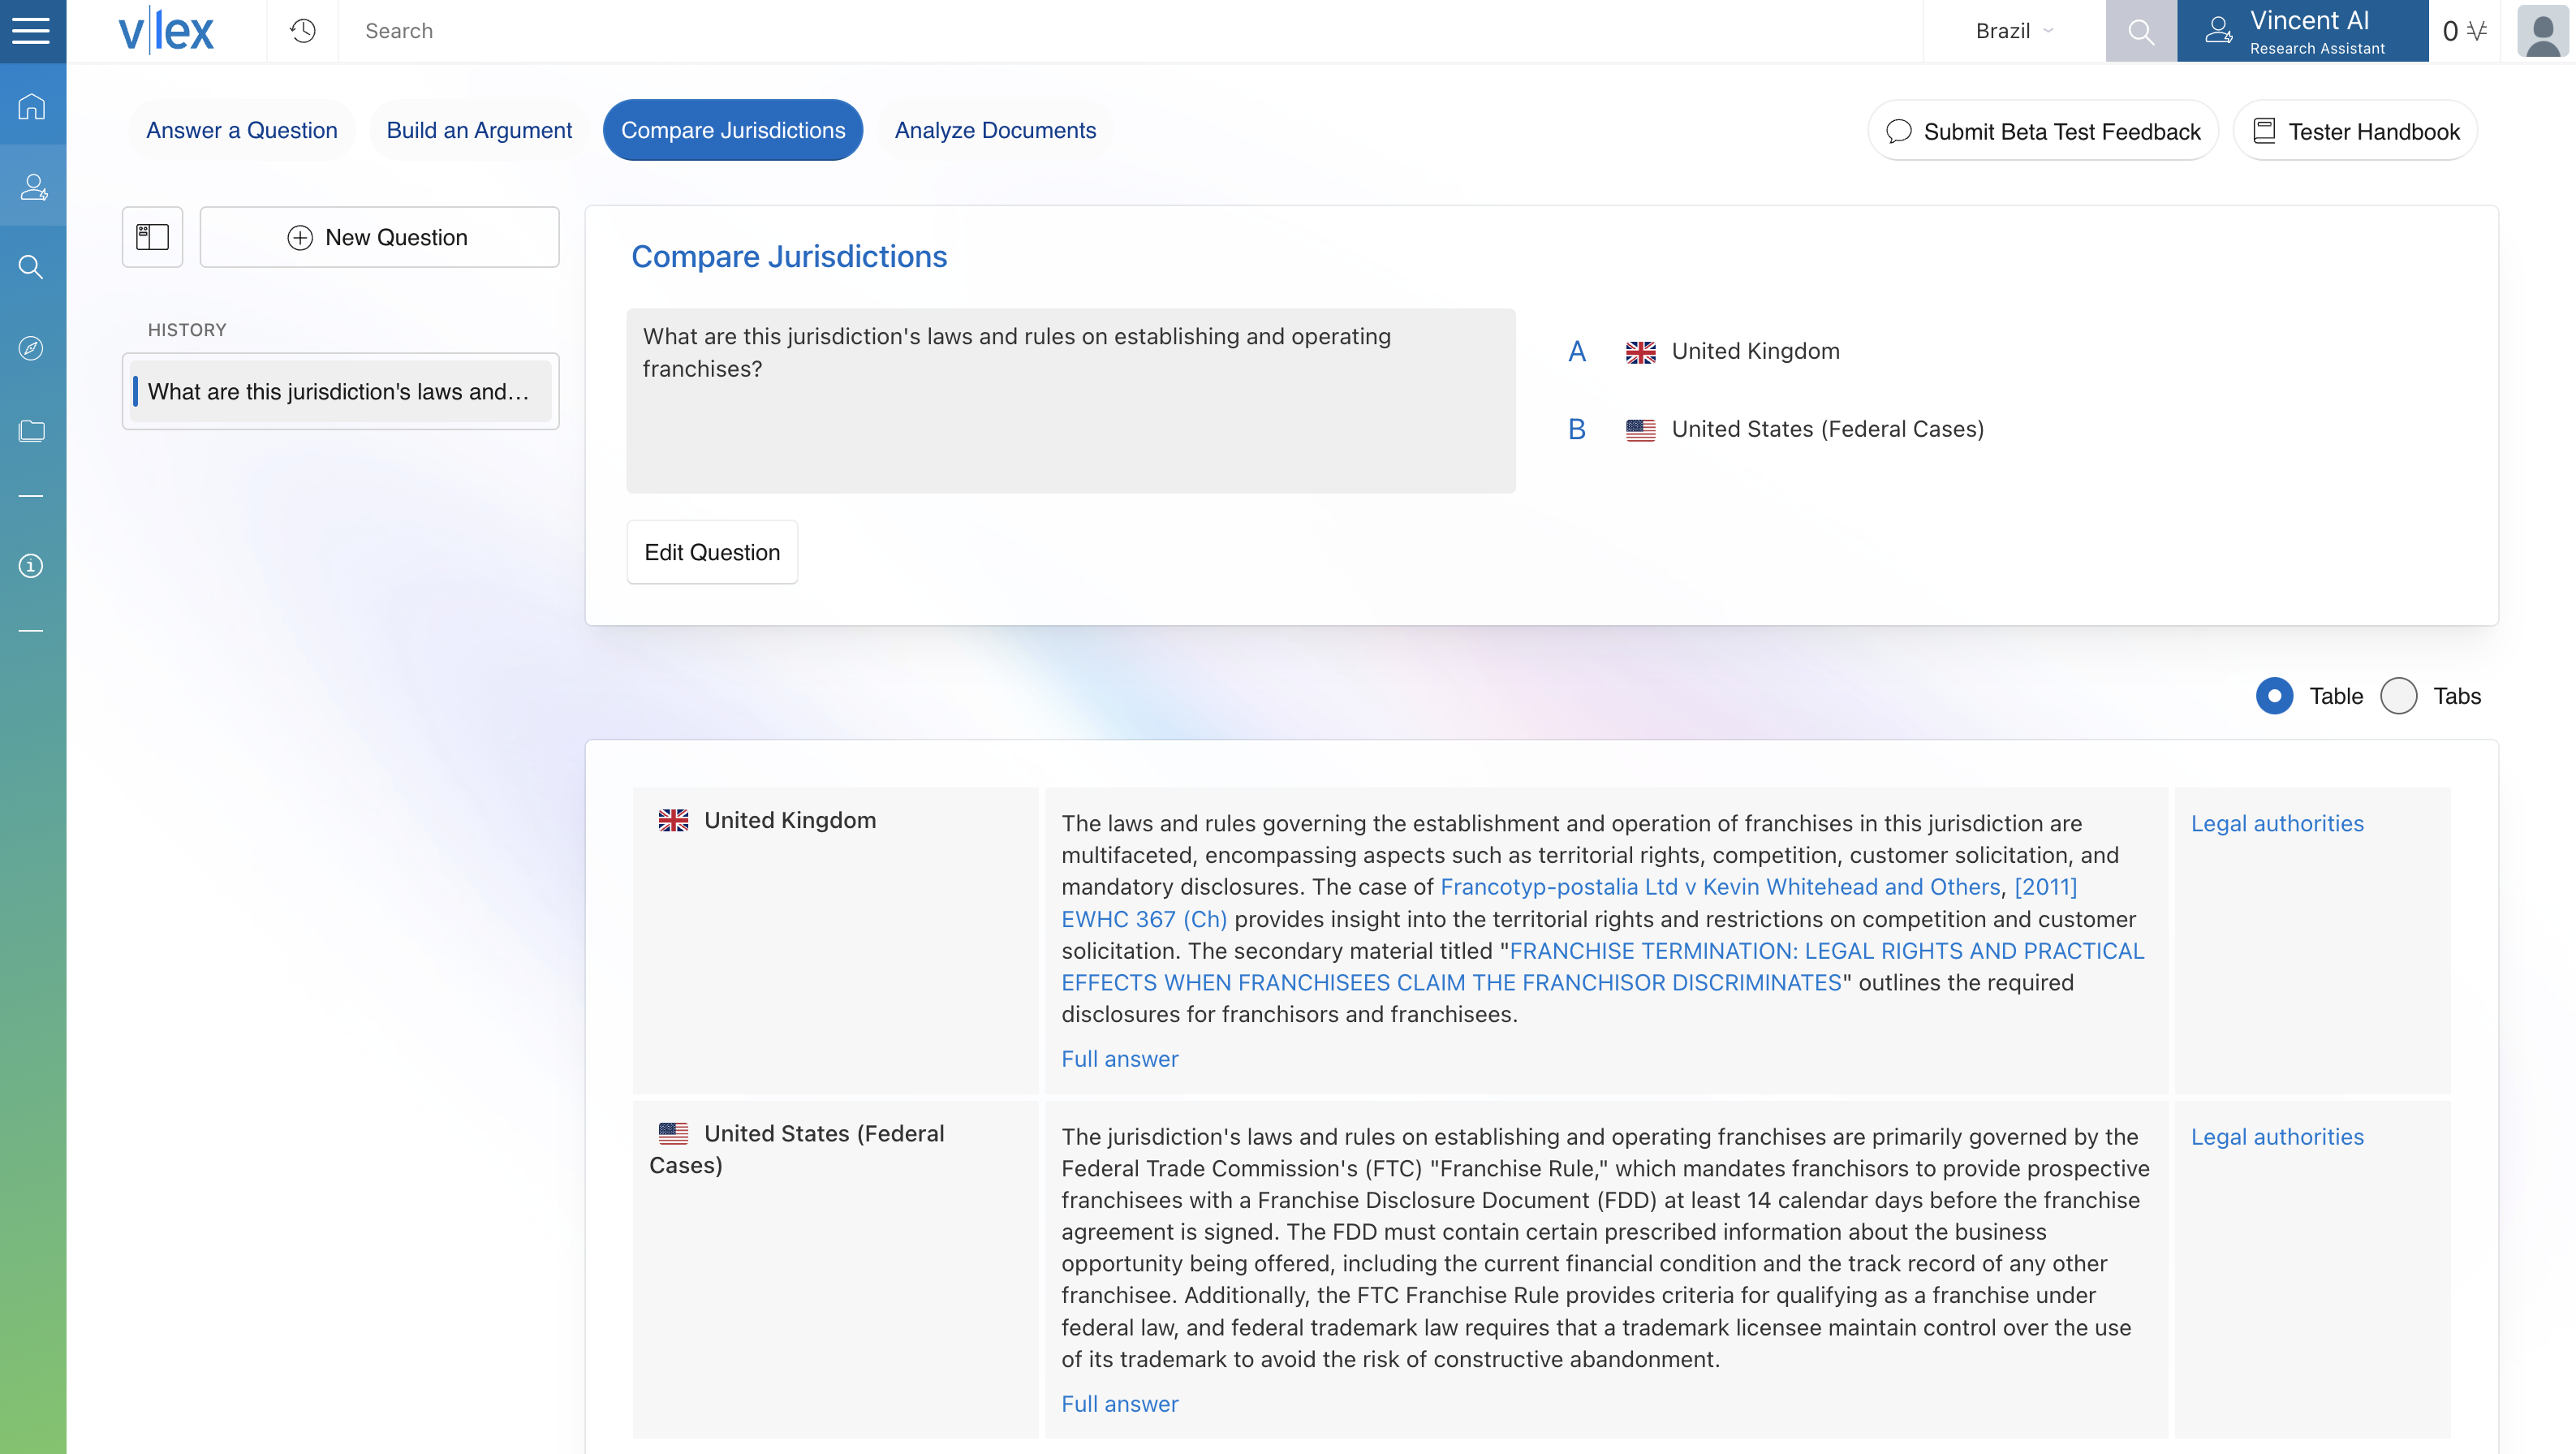2576x1454 pixels.
Task: Click United States flag for jurisdiction B
Action: click(1640, 430)
